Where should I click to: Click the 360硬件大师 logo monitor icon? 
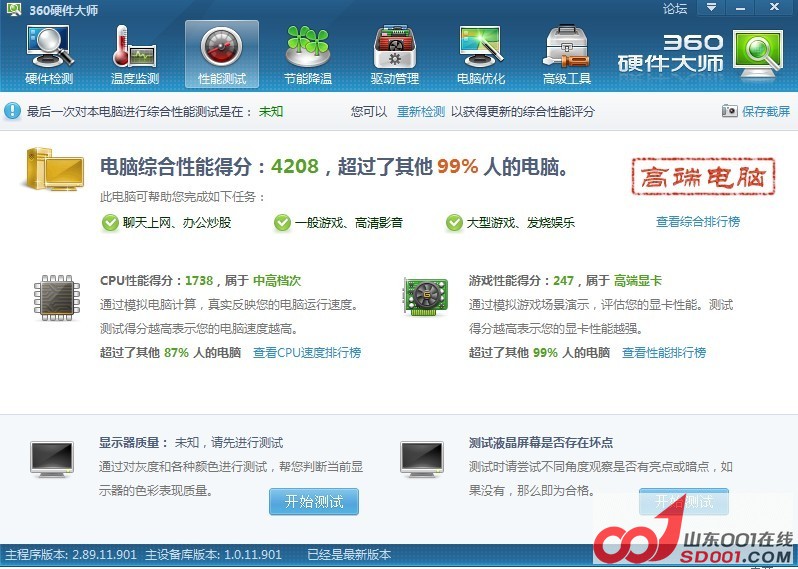click(759, 52)
